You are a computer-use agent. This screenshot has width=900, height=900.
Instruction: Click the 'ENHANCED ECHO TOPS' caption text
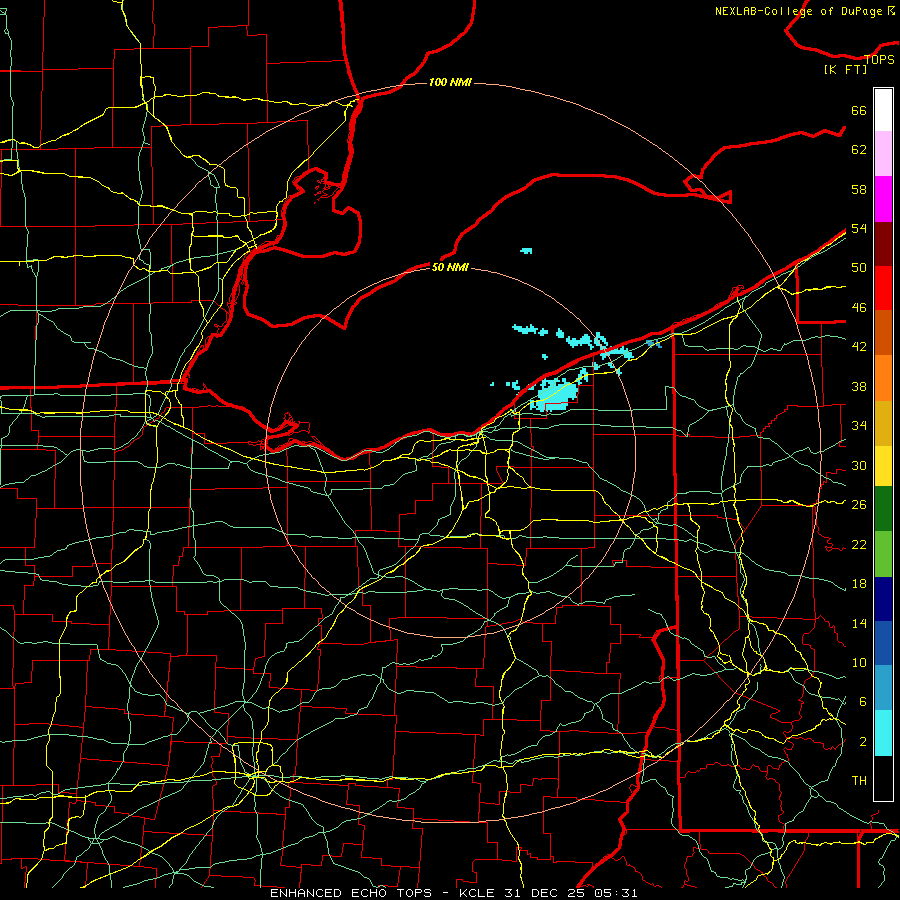click(351, 893)
